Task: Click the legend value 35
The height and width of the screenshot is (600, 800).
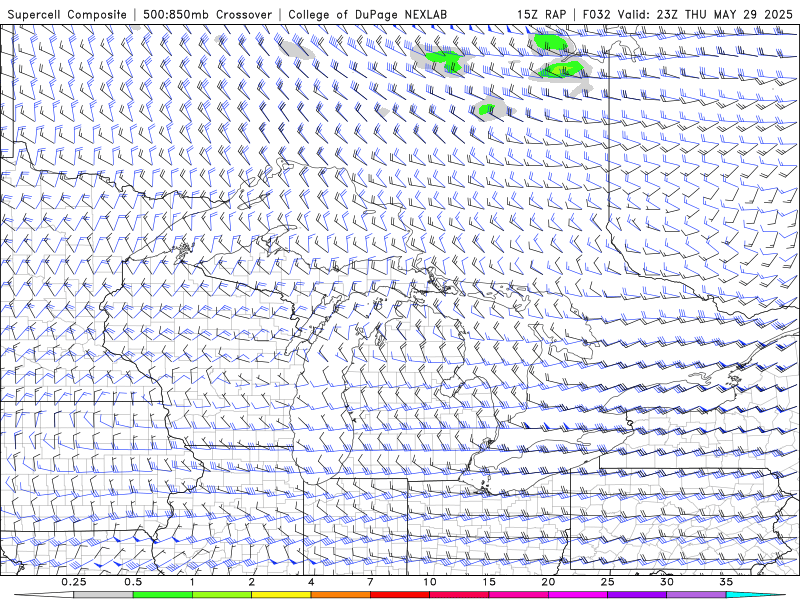Action: 726,582
